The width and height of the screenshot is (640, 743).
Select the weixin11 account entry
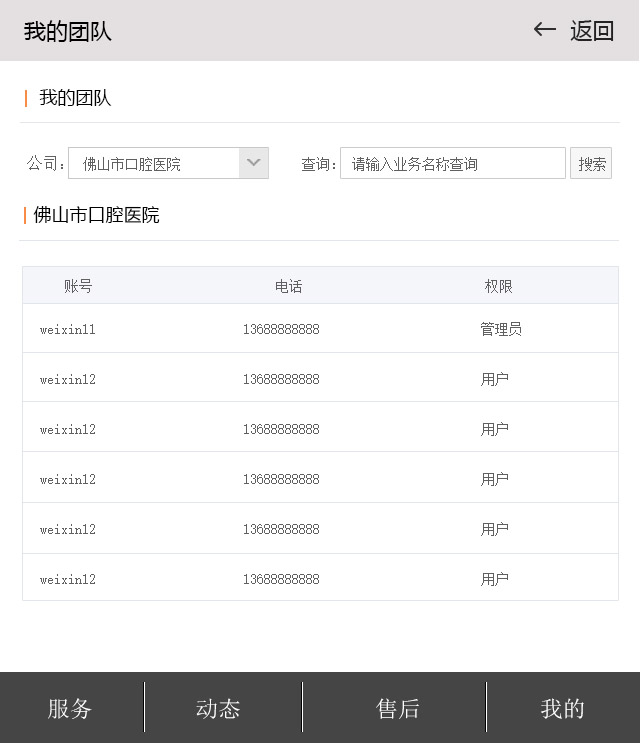68,329
